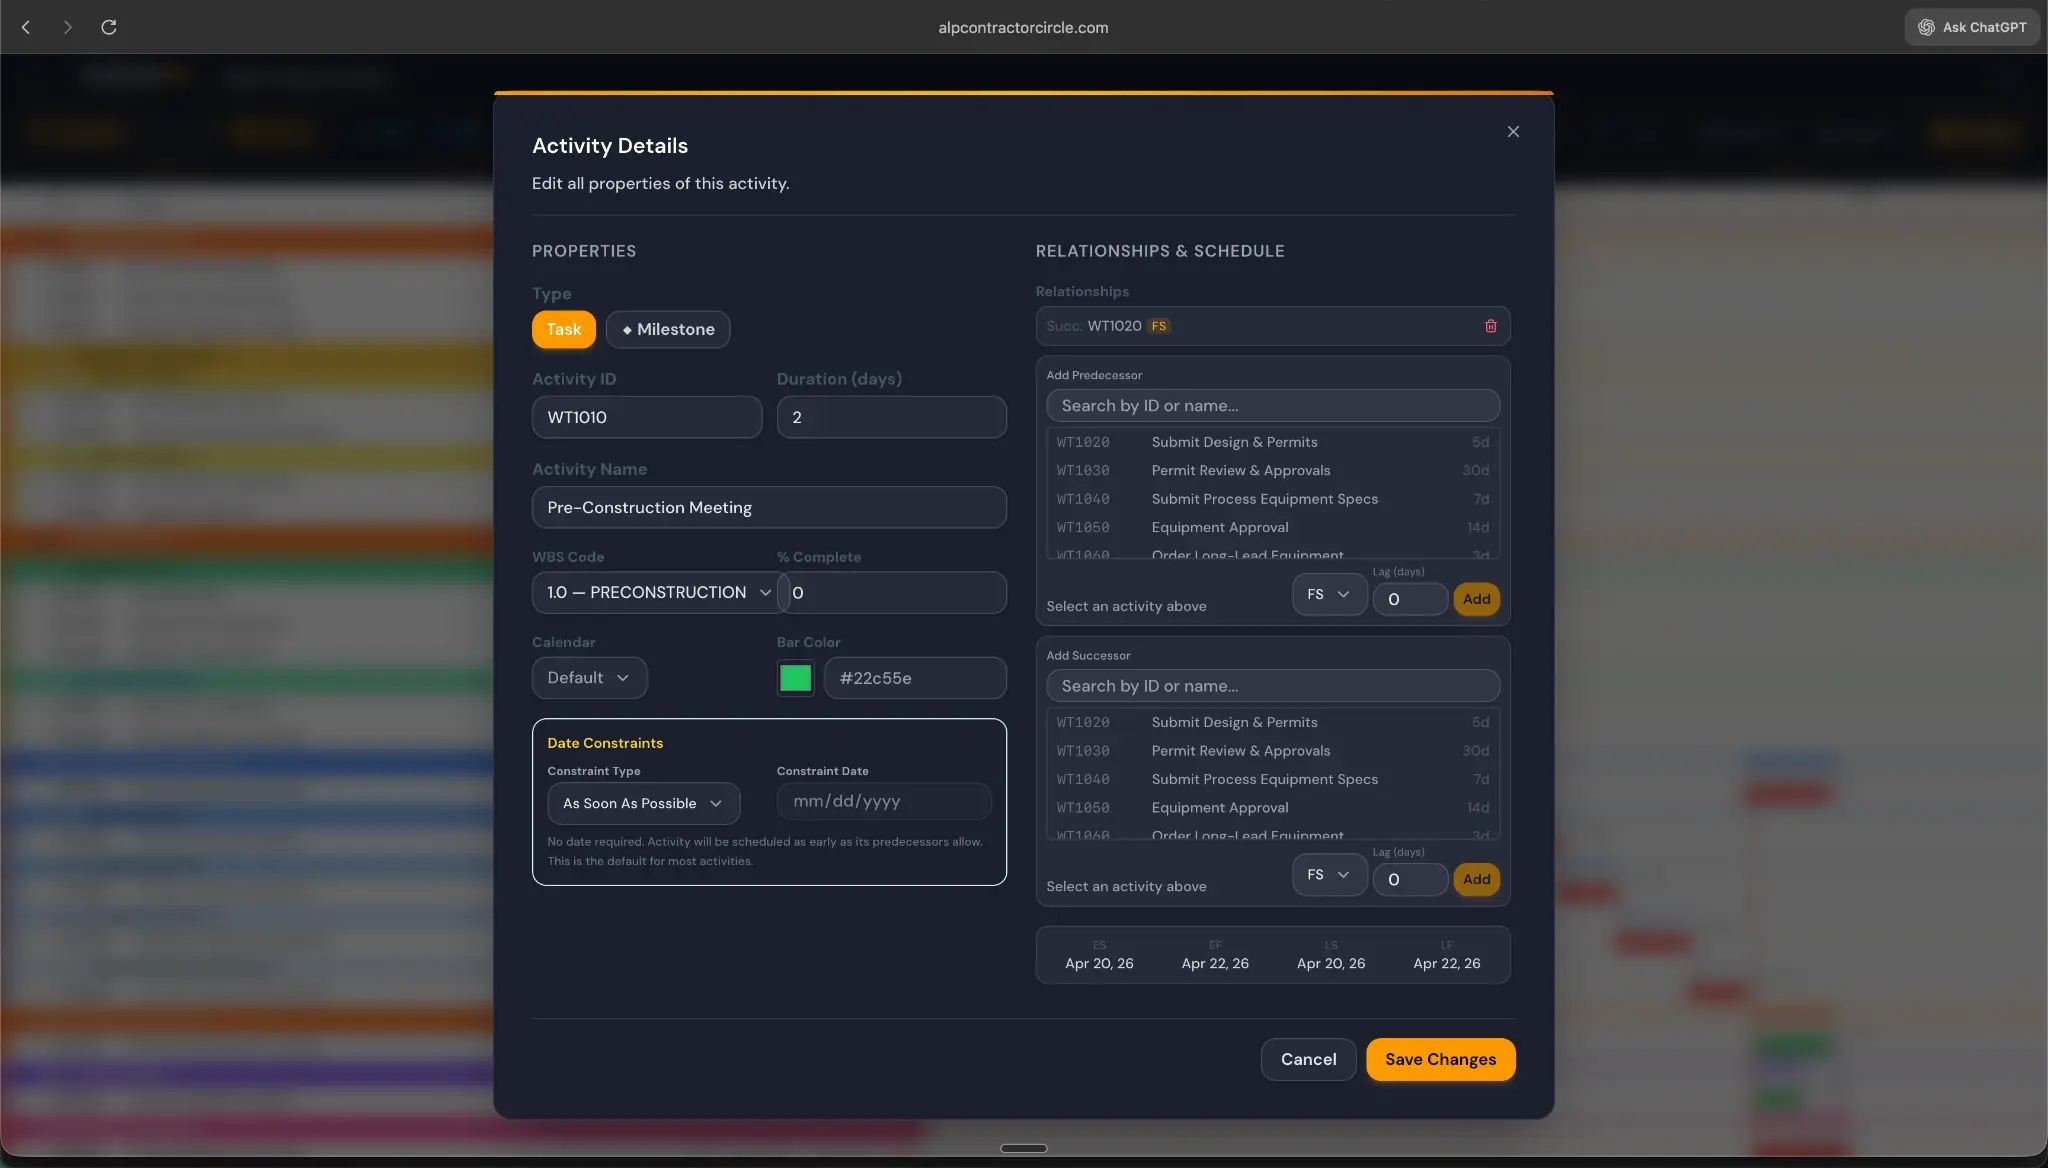The width and height of the screenshot is (2048, 1168).
Task: Click the Constraint Date field
Action: tap(884, 801)
